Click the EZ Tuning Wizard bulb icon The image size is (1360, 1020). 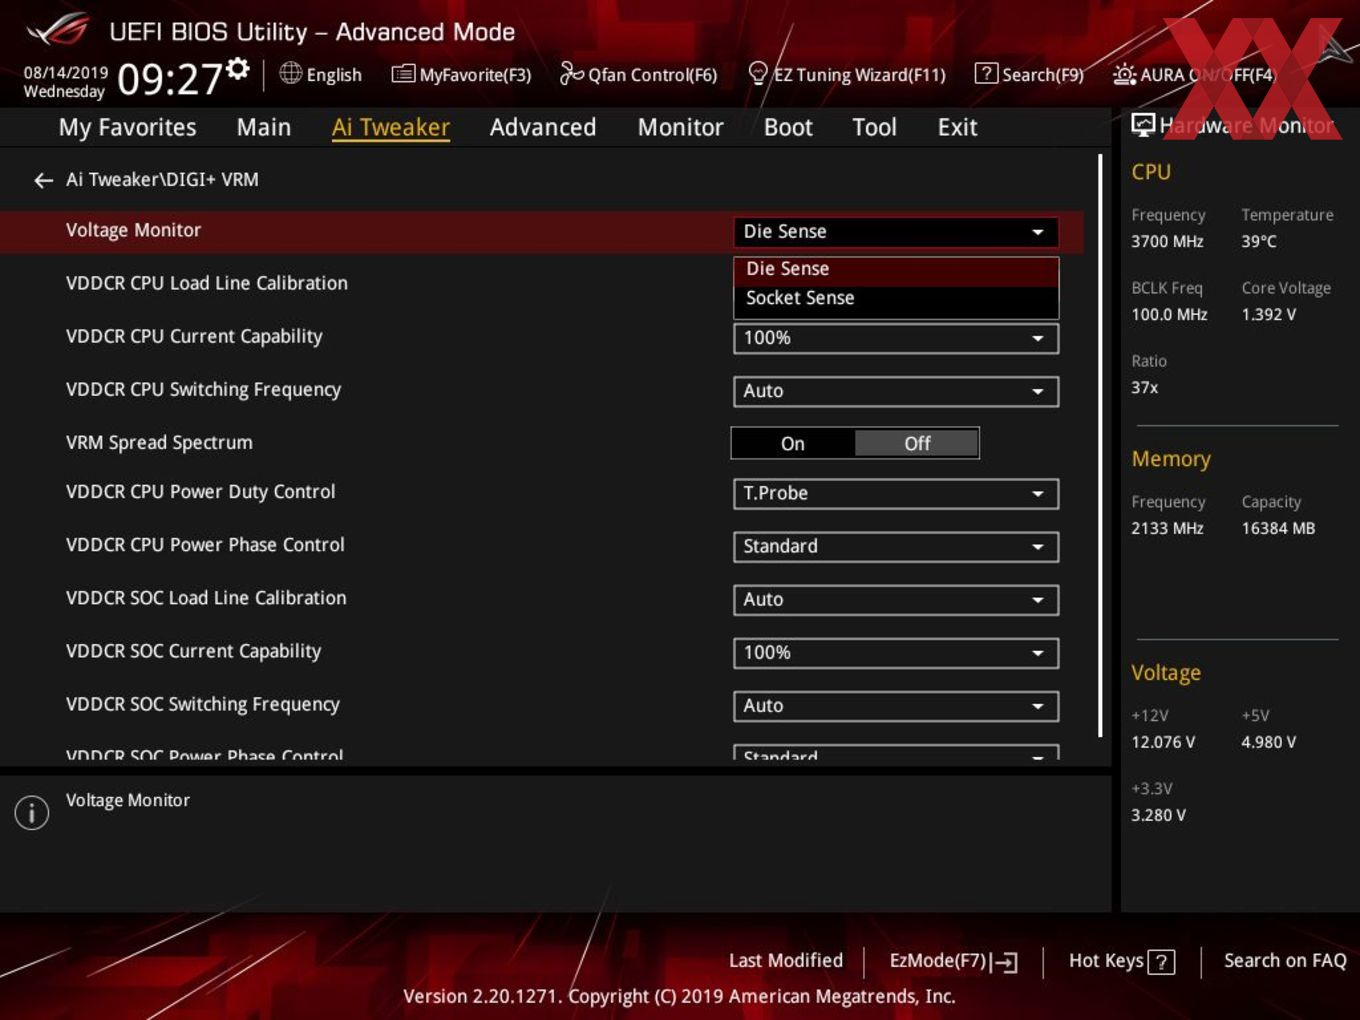pos(758,73)
